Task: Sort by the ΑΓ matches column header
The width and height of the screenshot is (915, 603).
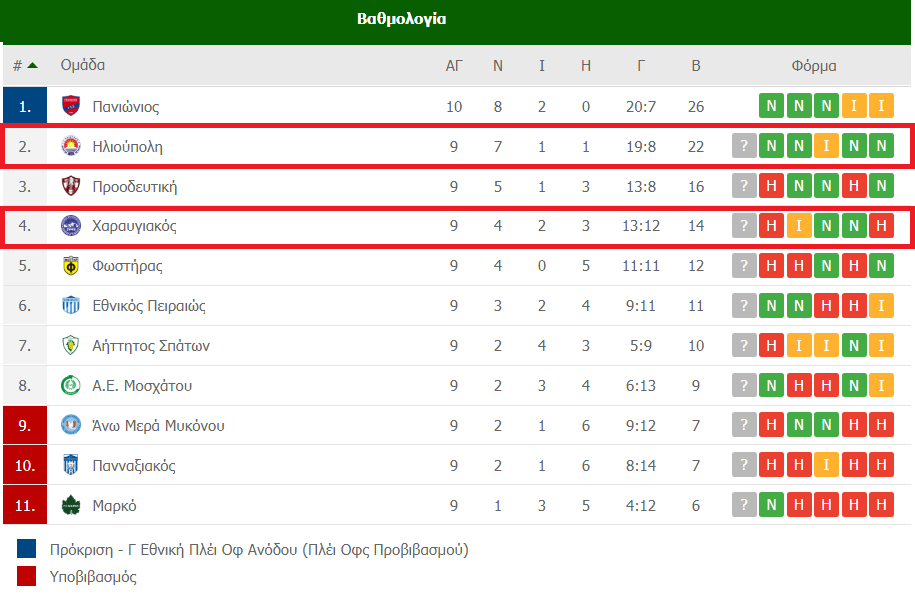Action: pyautogui.click(x=454, y=65)
